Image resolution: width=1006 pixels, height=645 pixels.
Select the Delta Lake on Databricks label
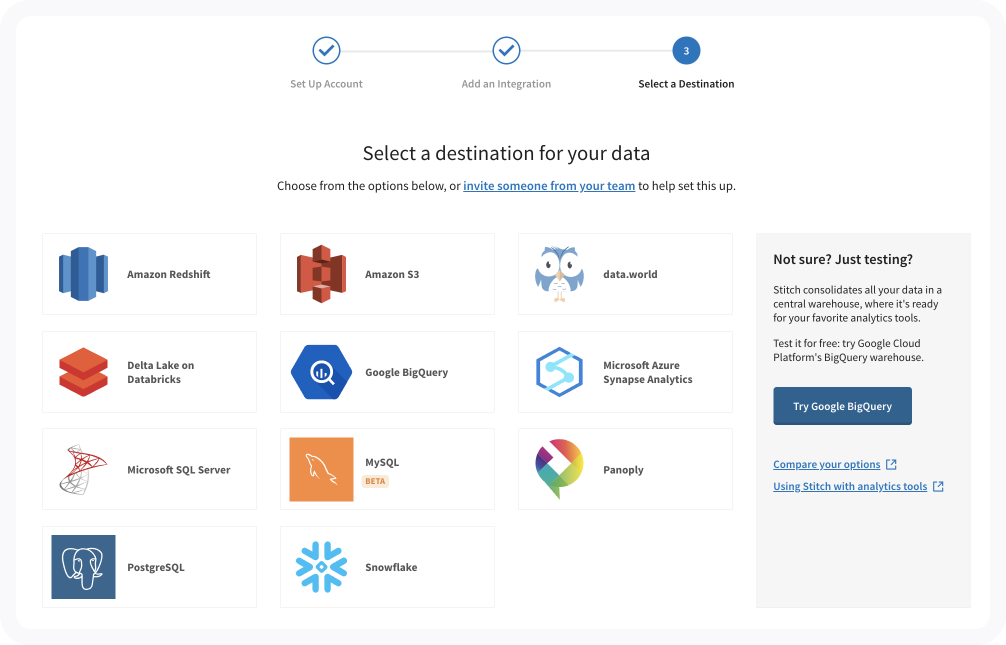pos(160,372)
